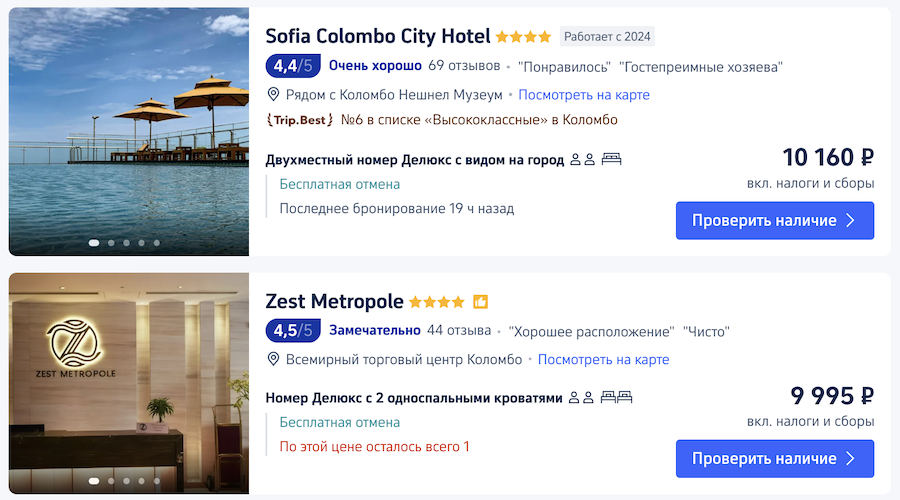Check availability for Sofia Colombo City Hotel
Screen dimensions: 900x500
(774, 220)
